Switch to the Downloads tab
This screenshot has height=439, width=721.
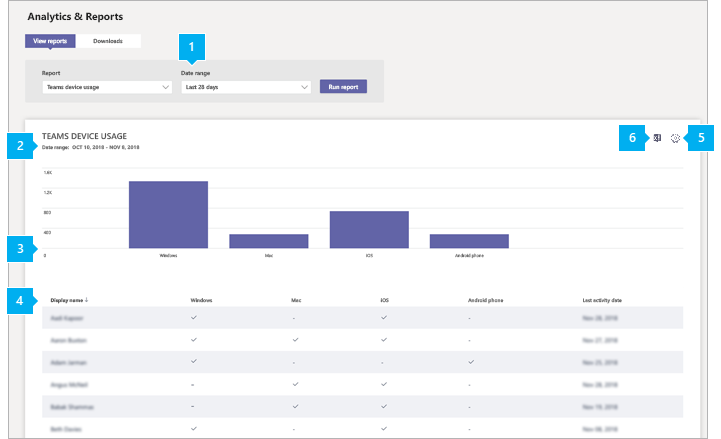pyautogui.click(x=108, y=41)
